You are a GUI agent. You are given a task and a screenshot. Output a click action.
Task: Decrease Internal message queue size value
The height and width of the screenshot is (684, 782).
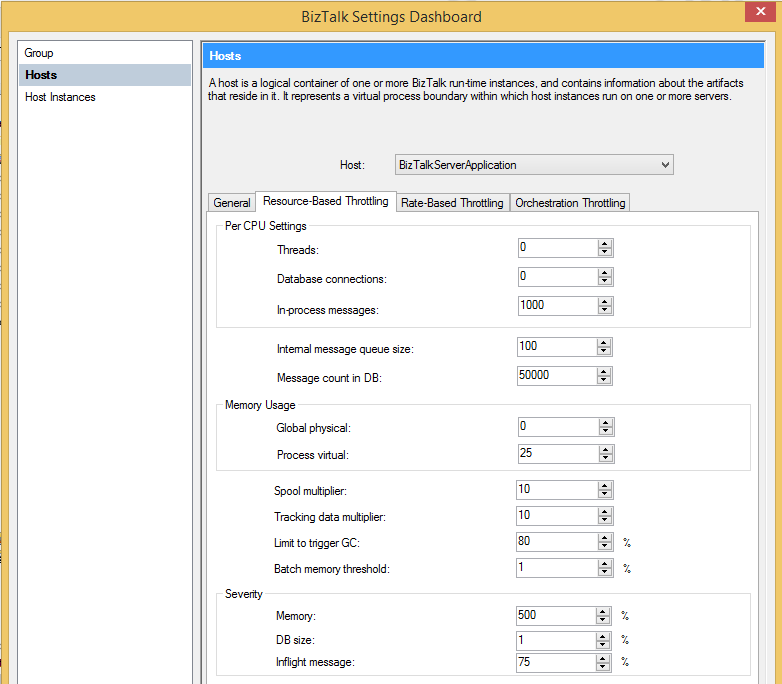[604, 351]
